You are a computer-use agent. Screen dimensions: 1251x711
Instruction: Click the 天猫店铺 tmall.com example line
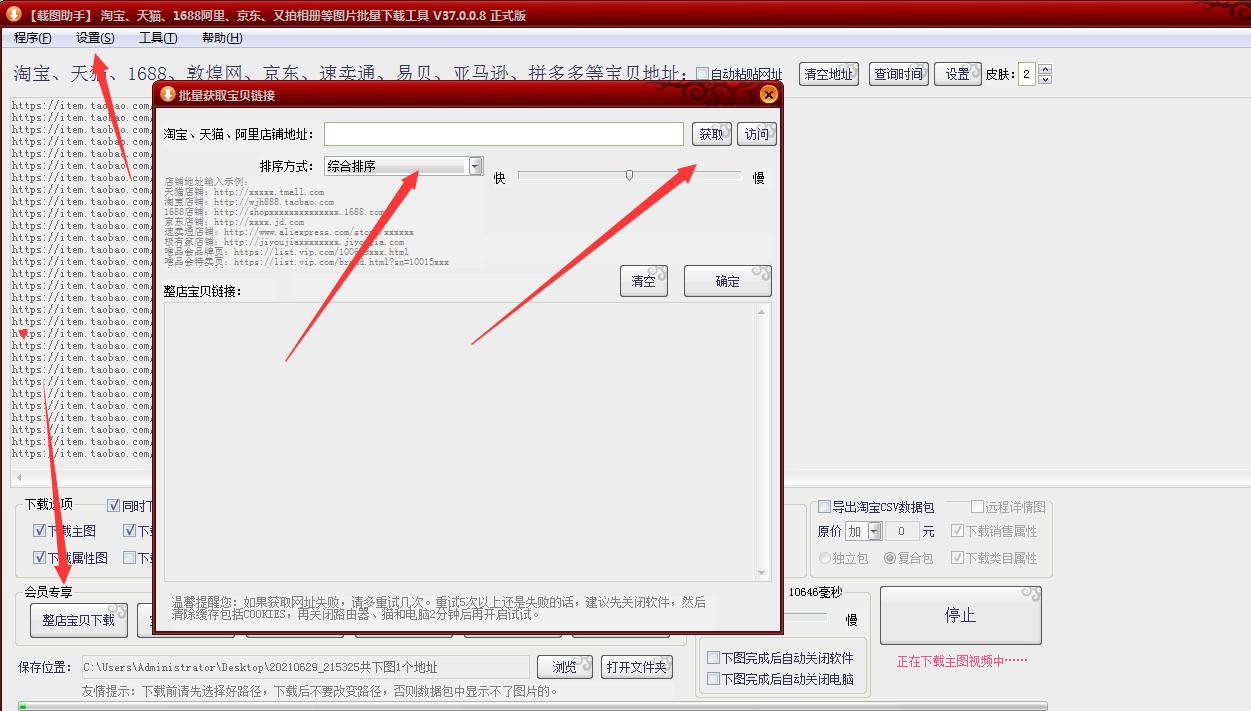[244, 192]
